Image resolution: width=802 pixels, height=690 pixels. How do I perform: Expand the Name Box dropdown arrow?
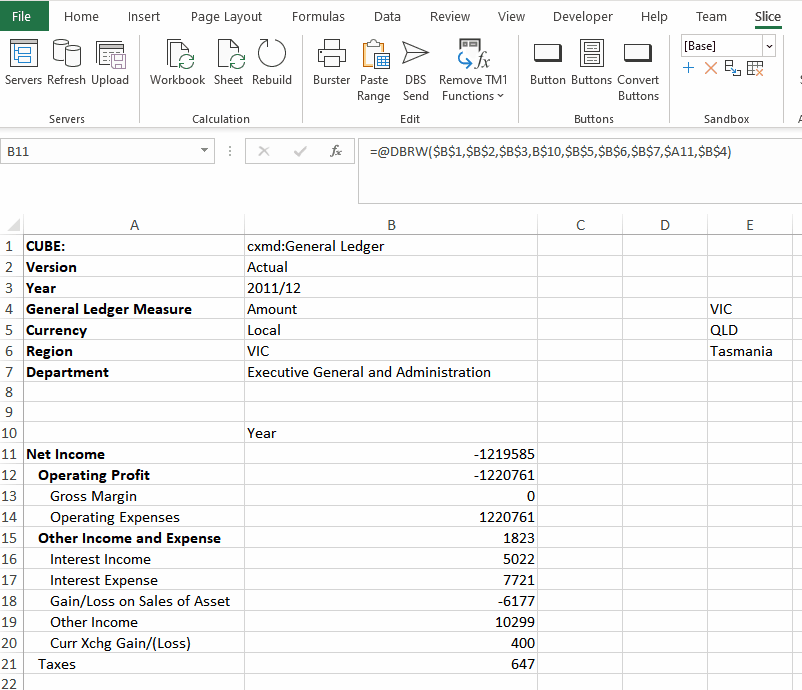coord(205,151)
